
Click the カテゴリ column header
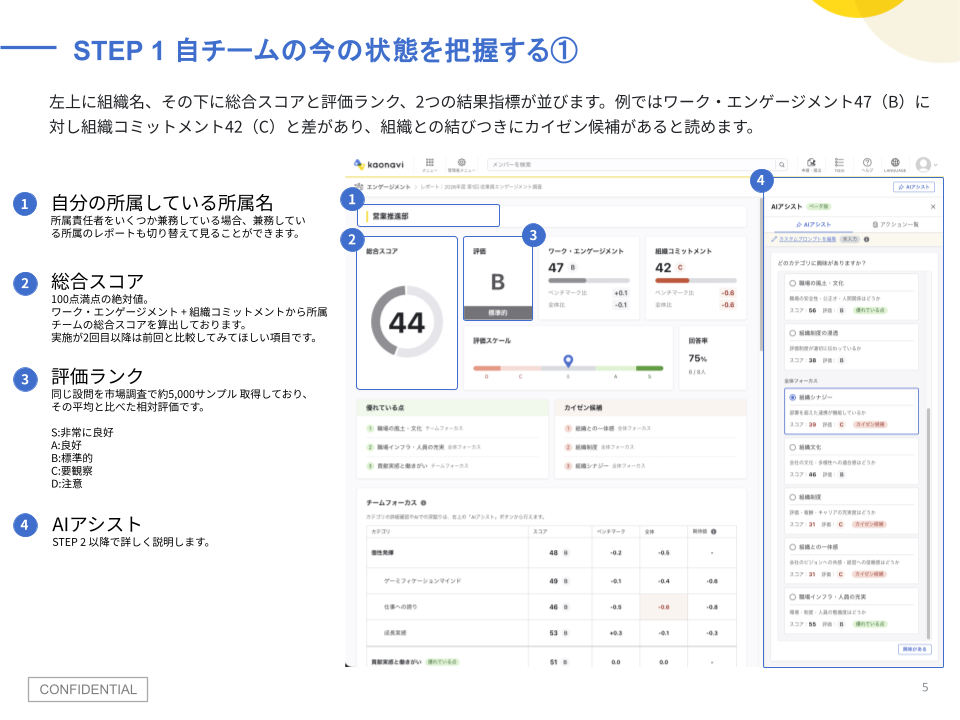380,531
